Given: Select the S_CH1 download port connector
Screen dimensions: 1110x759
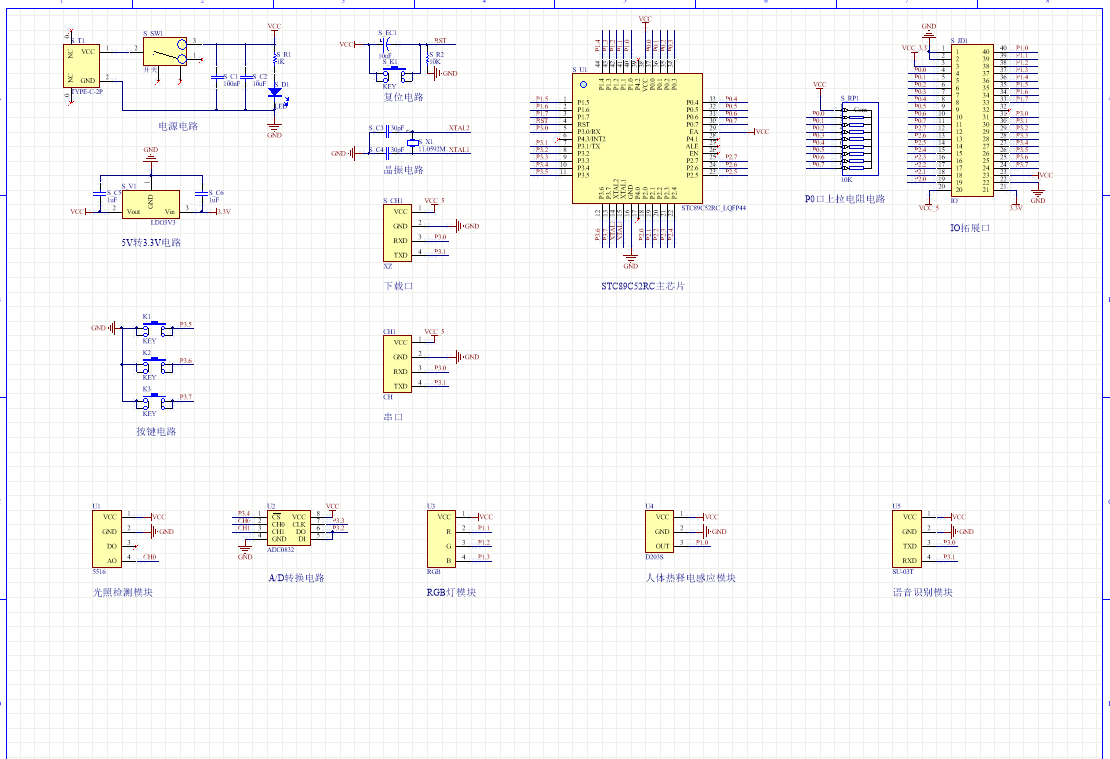Looking at the screenshot, I should tap(400, 234).
